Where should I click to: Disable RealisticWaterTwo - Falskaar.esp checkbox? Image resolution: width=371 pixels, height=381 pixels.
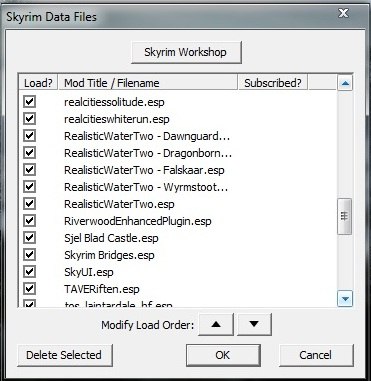point(30,169)
